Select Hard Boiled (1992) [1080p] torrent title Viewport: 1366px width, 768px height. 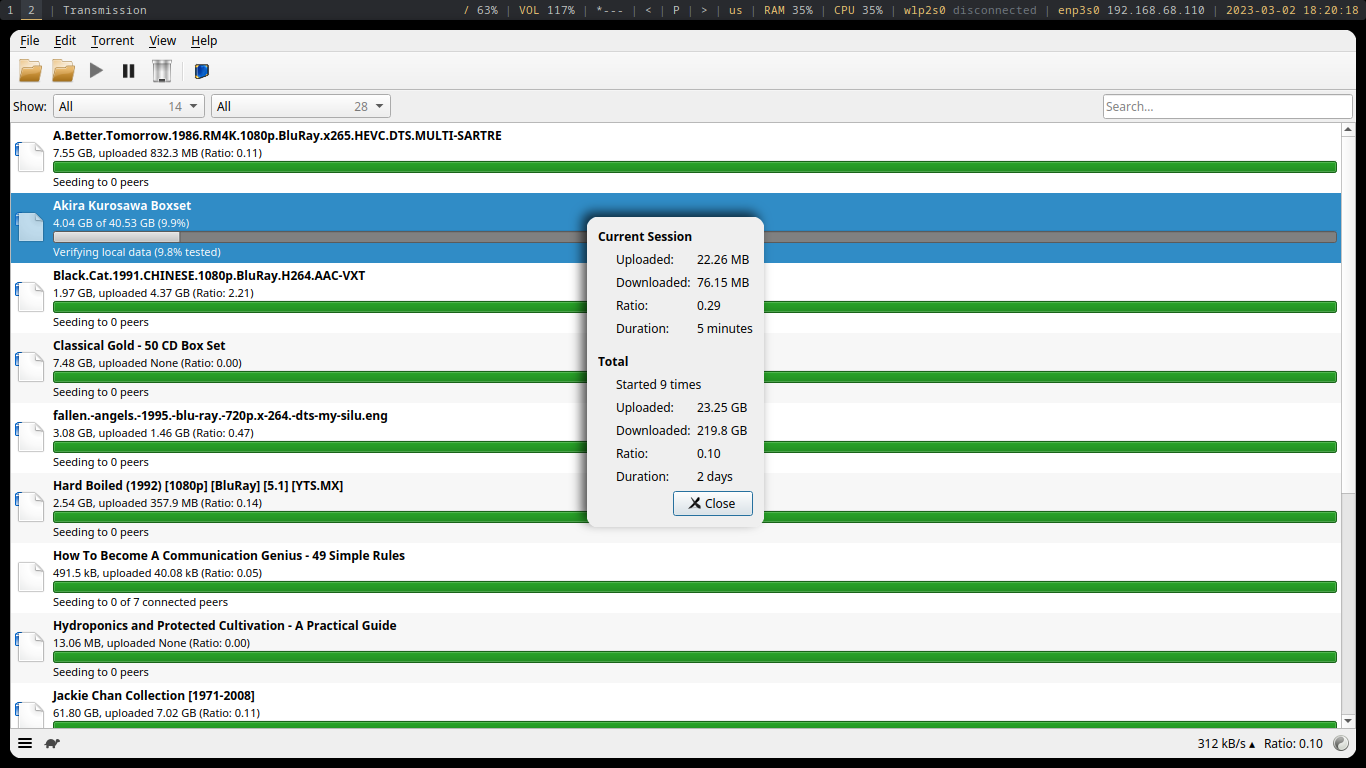(198, 486)
